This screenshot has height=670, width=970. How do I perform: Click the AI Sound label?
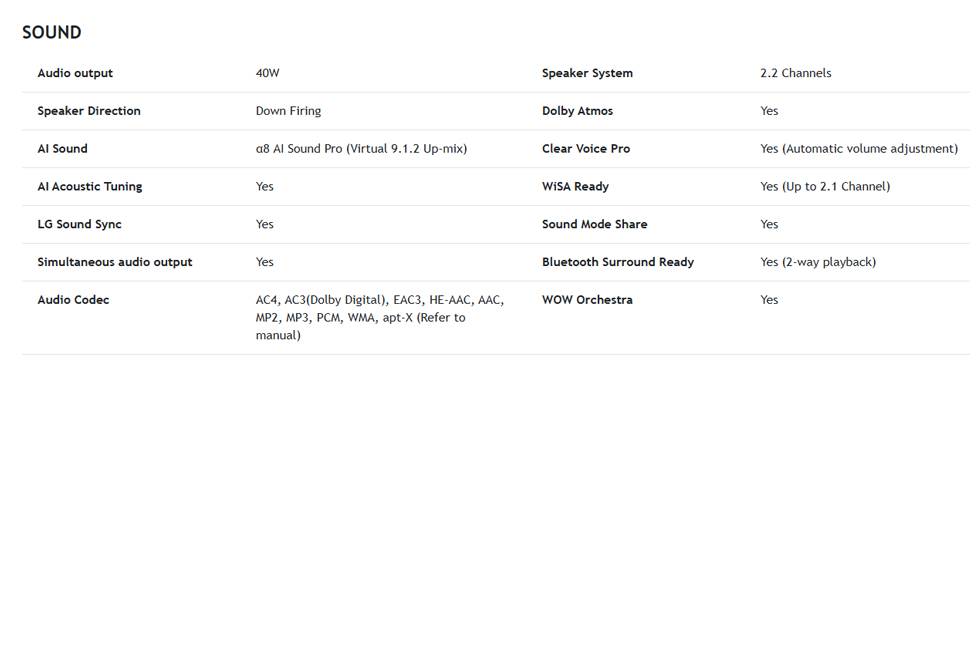coord(62,148)
